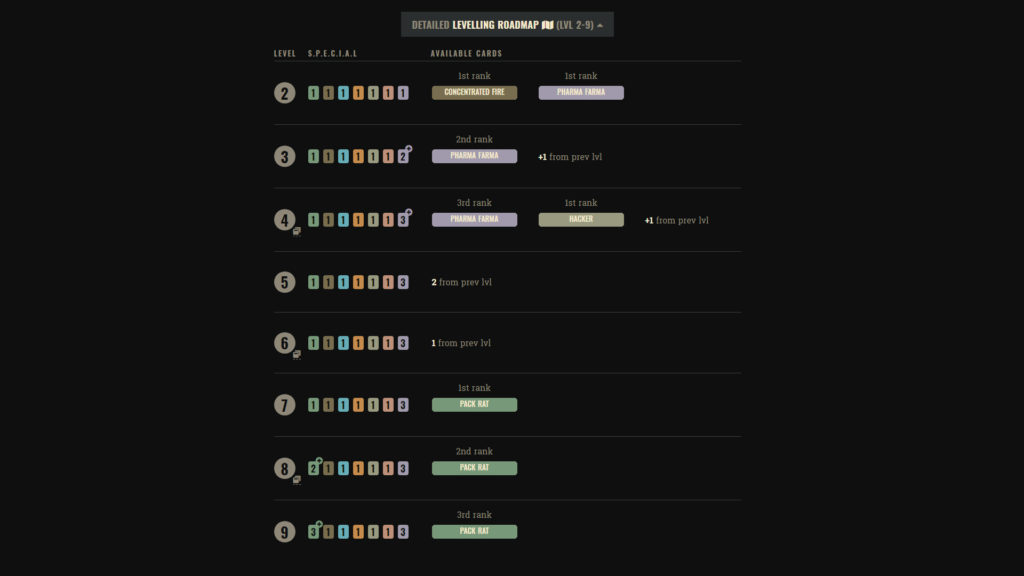Viewport: 1024px width, 576px height.
Task: Choose the 2nd rank Pharma Farma card
Action: (x=474, y=156)
